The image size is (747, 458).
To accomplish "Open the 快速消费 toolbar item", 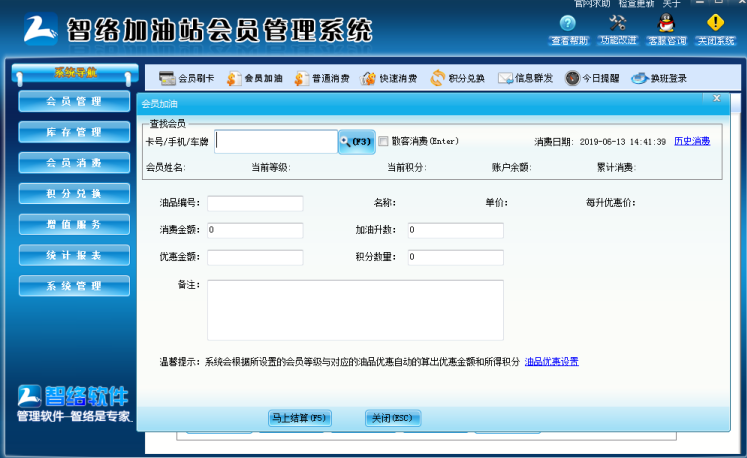I will point(389,78).
